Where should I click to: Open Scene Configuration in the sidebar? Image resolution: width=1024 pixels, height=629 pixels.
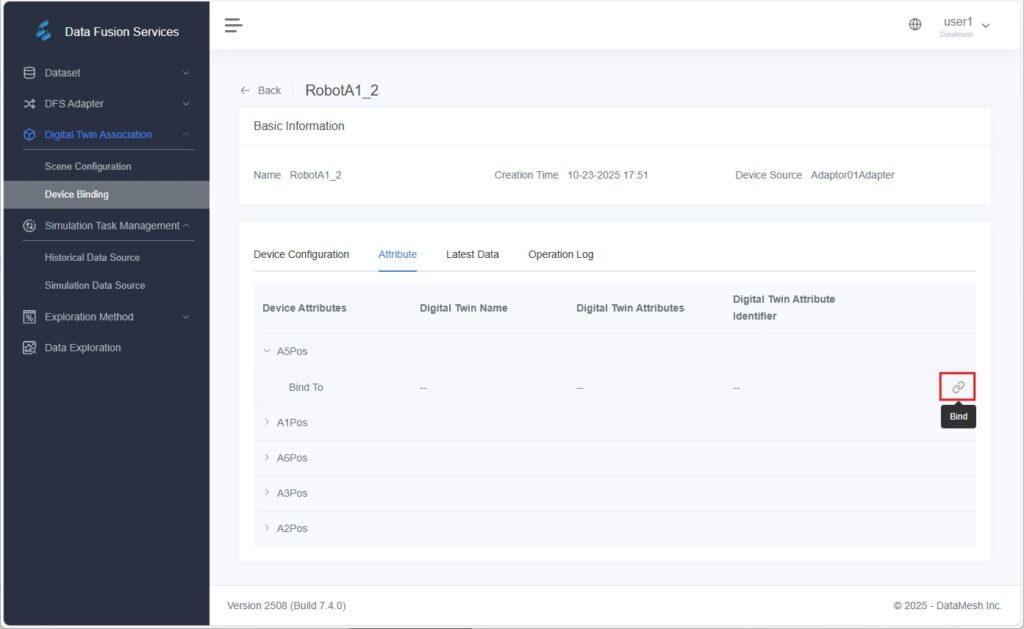[88, 166]
